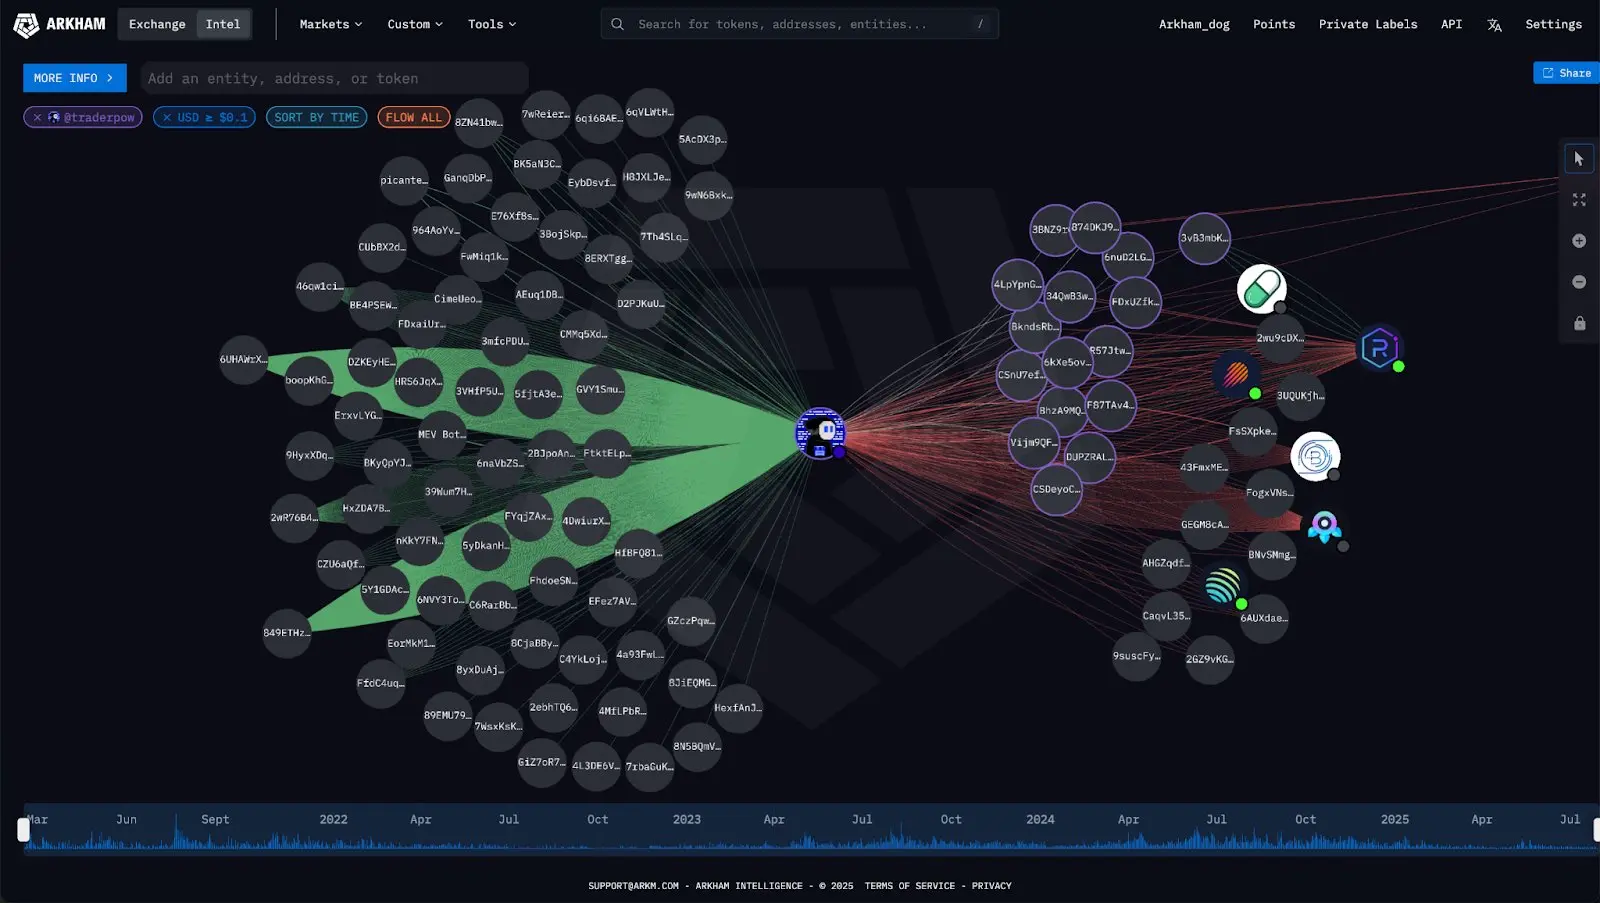Open the Privacy link
This screenshot has width=1600, height=903.
click(992, 886)
